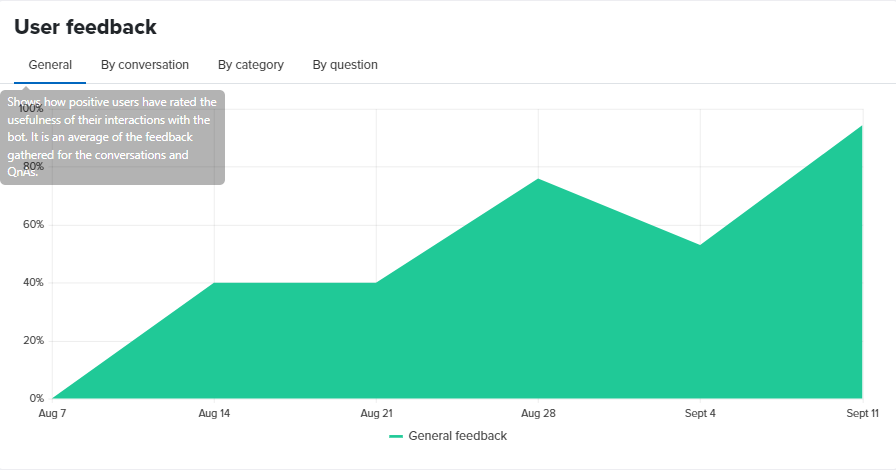Click the Sept 4 axis label

[700, 413]
